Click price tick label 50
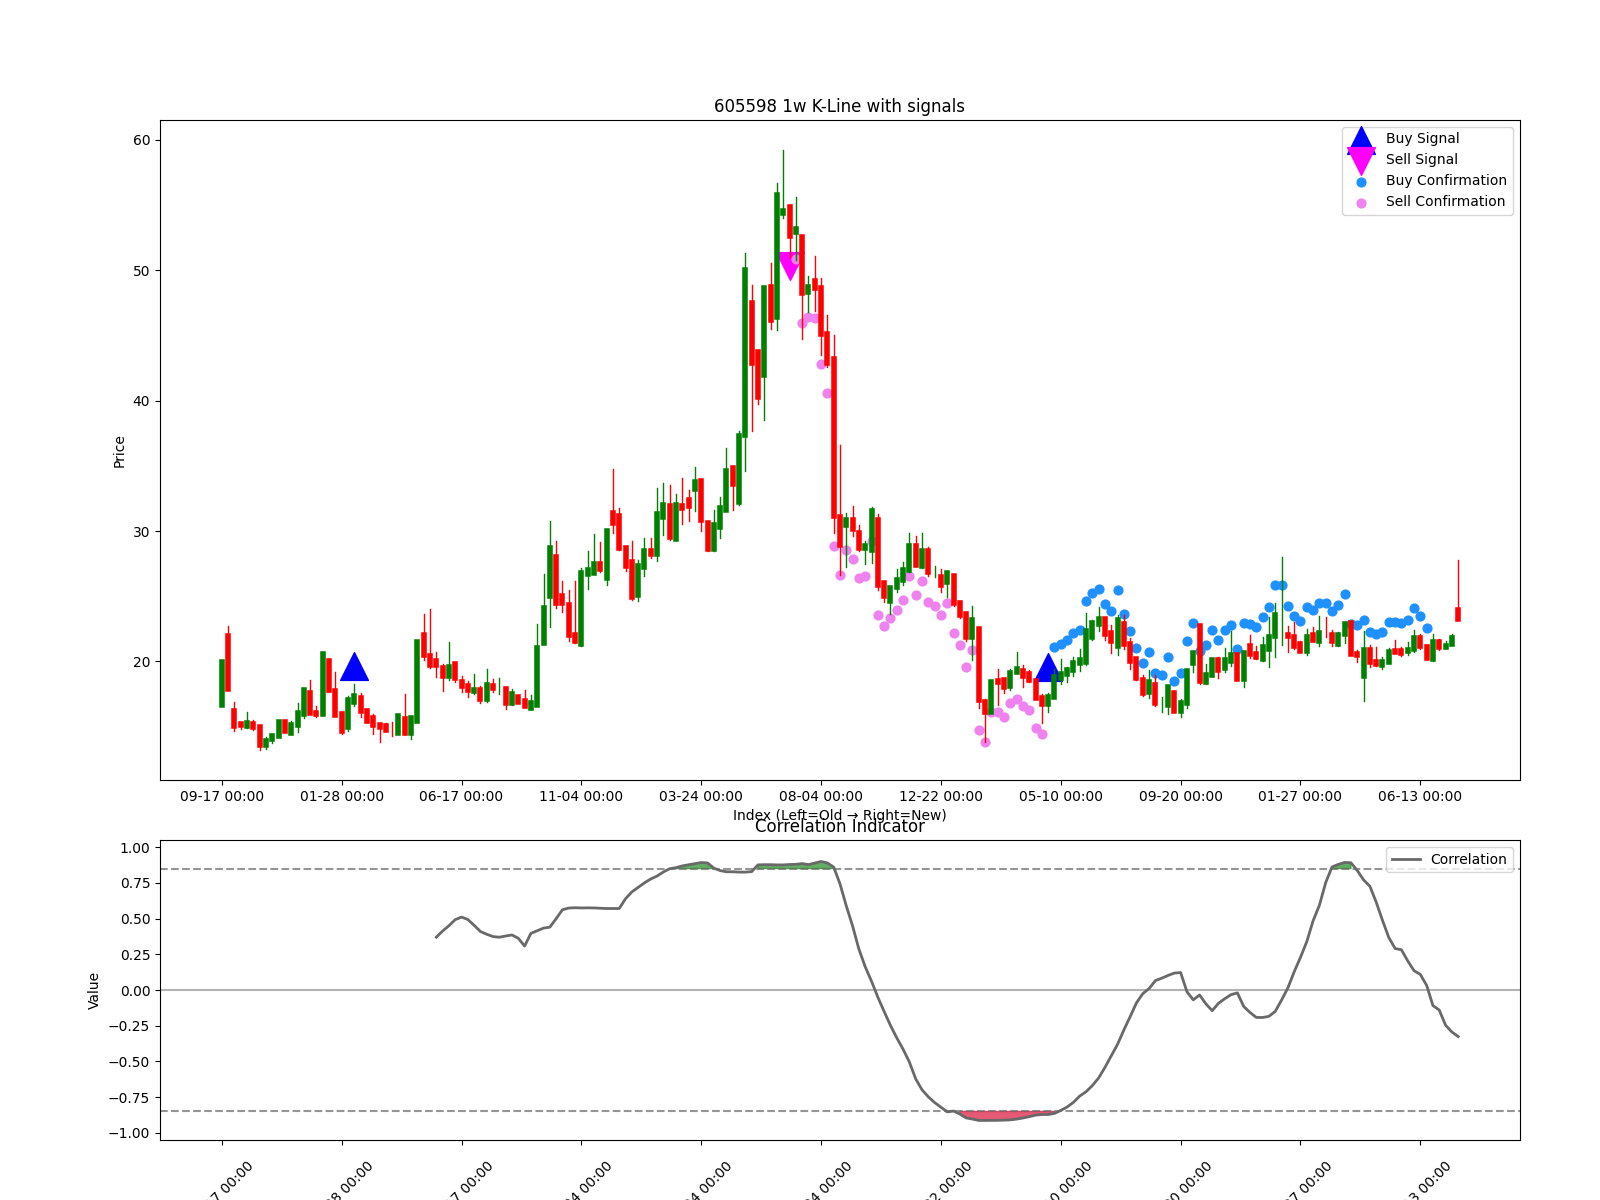Screen dimensions: 1600x1200 pyautogui.click(x=142, y=271)
